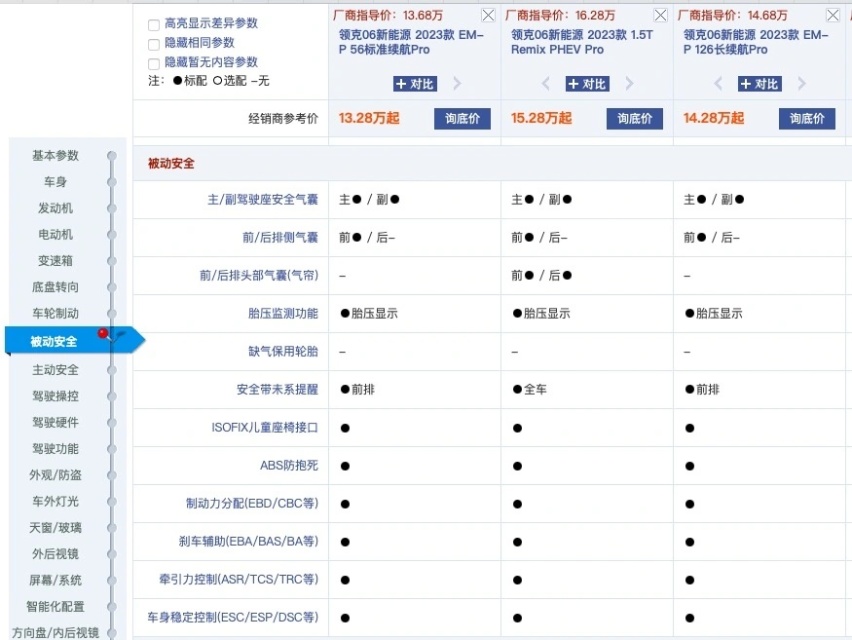Jump to 车外灯光 section
The height and width of the screenshot is (640, 852).
click(55, 501)
